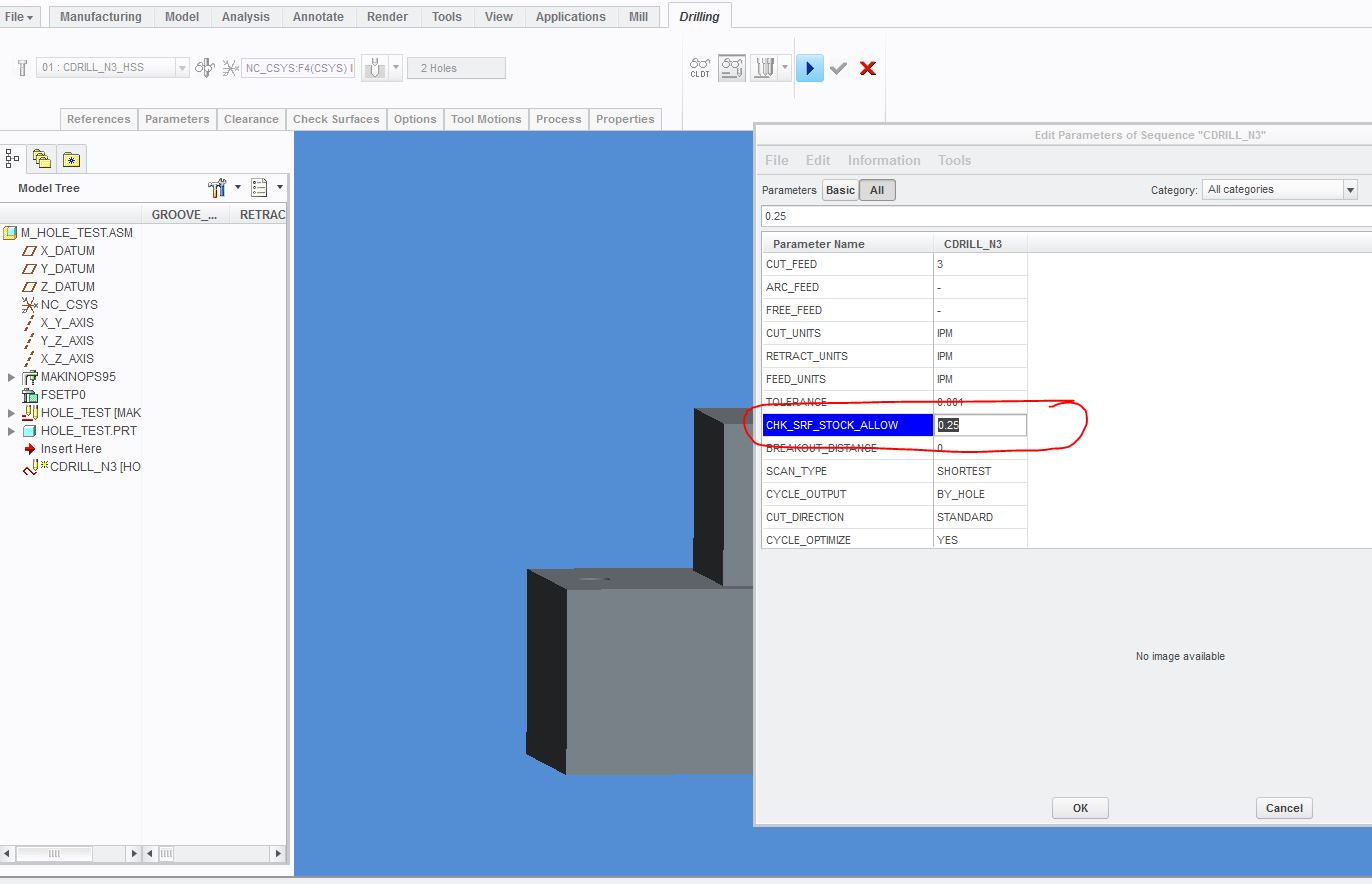Accept the drilling sequence with the checkmark

click(x=839, y=68)
